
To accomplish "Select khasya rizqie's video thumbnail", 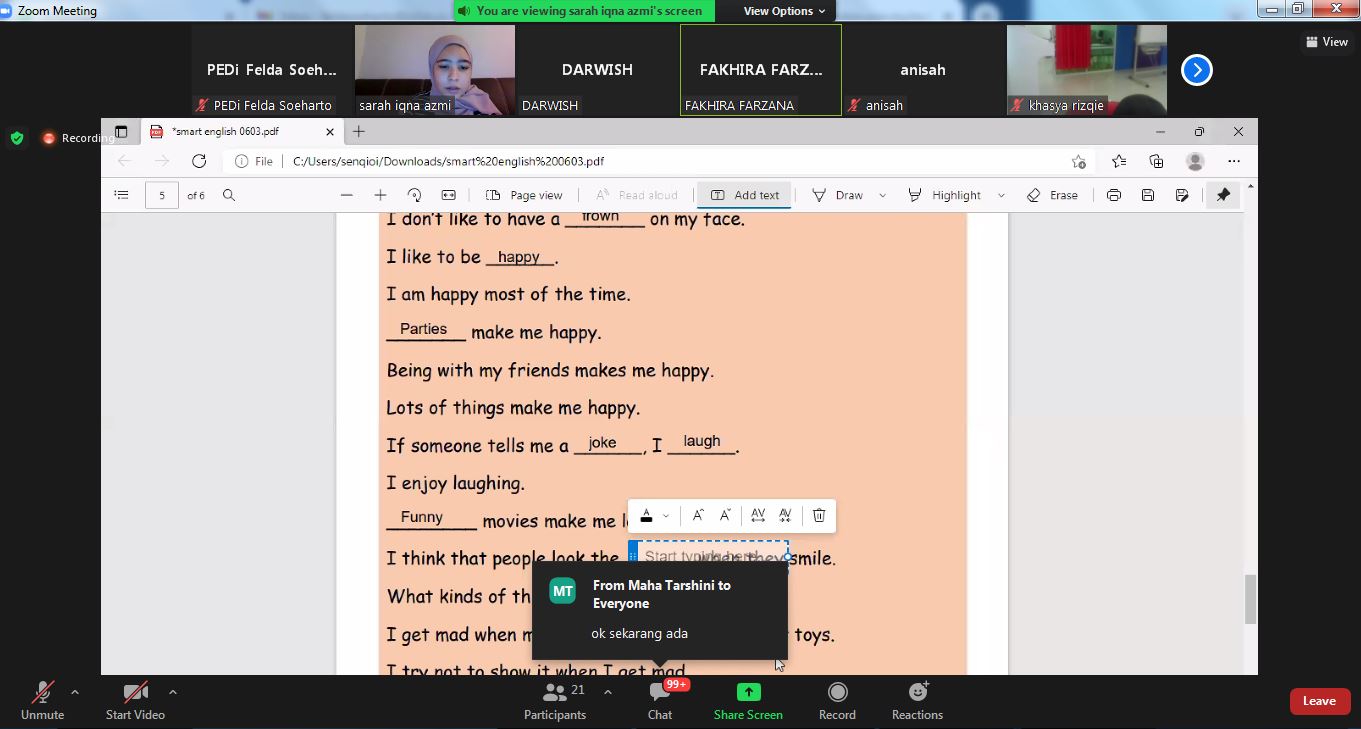I will coord(1087,70).
